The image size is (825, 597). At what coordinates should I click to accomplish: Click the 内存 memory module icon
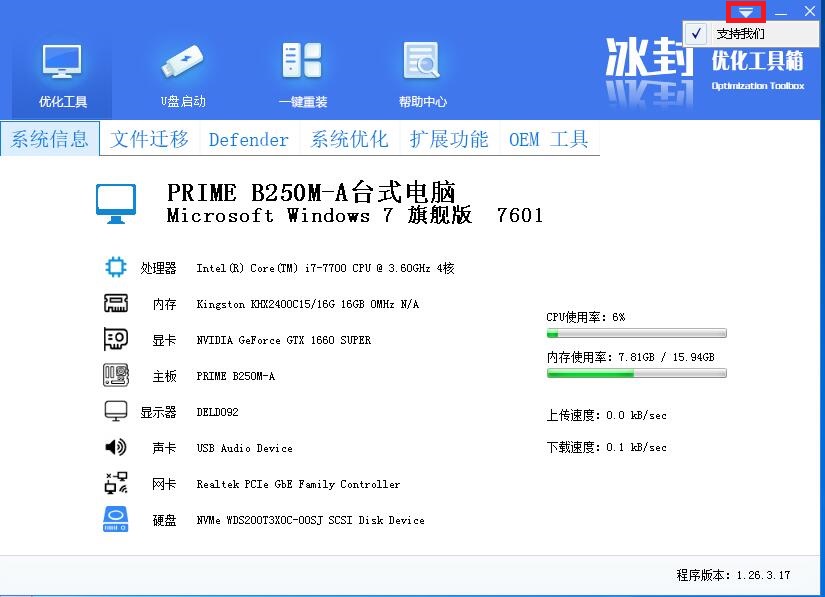(x=116, y=303)
